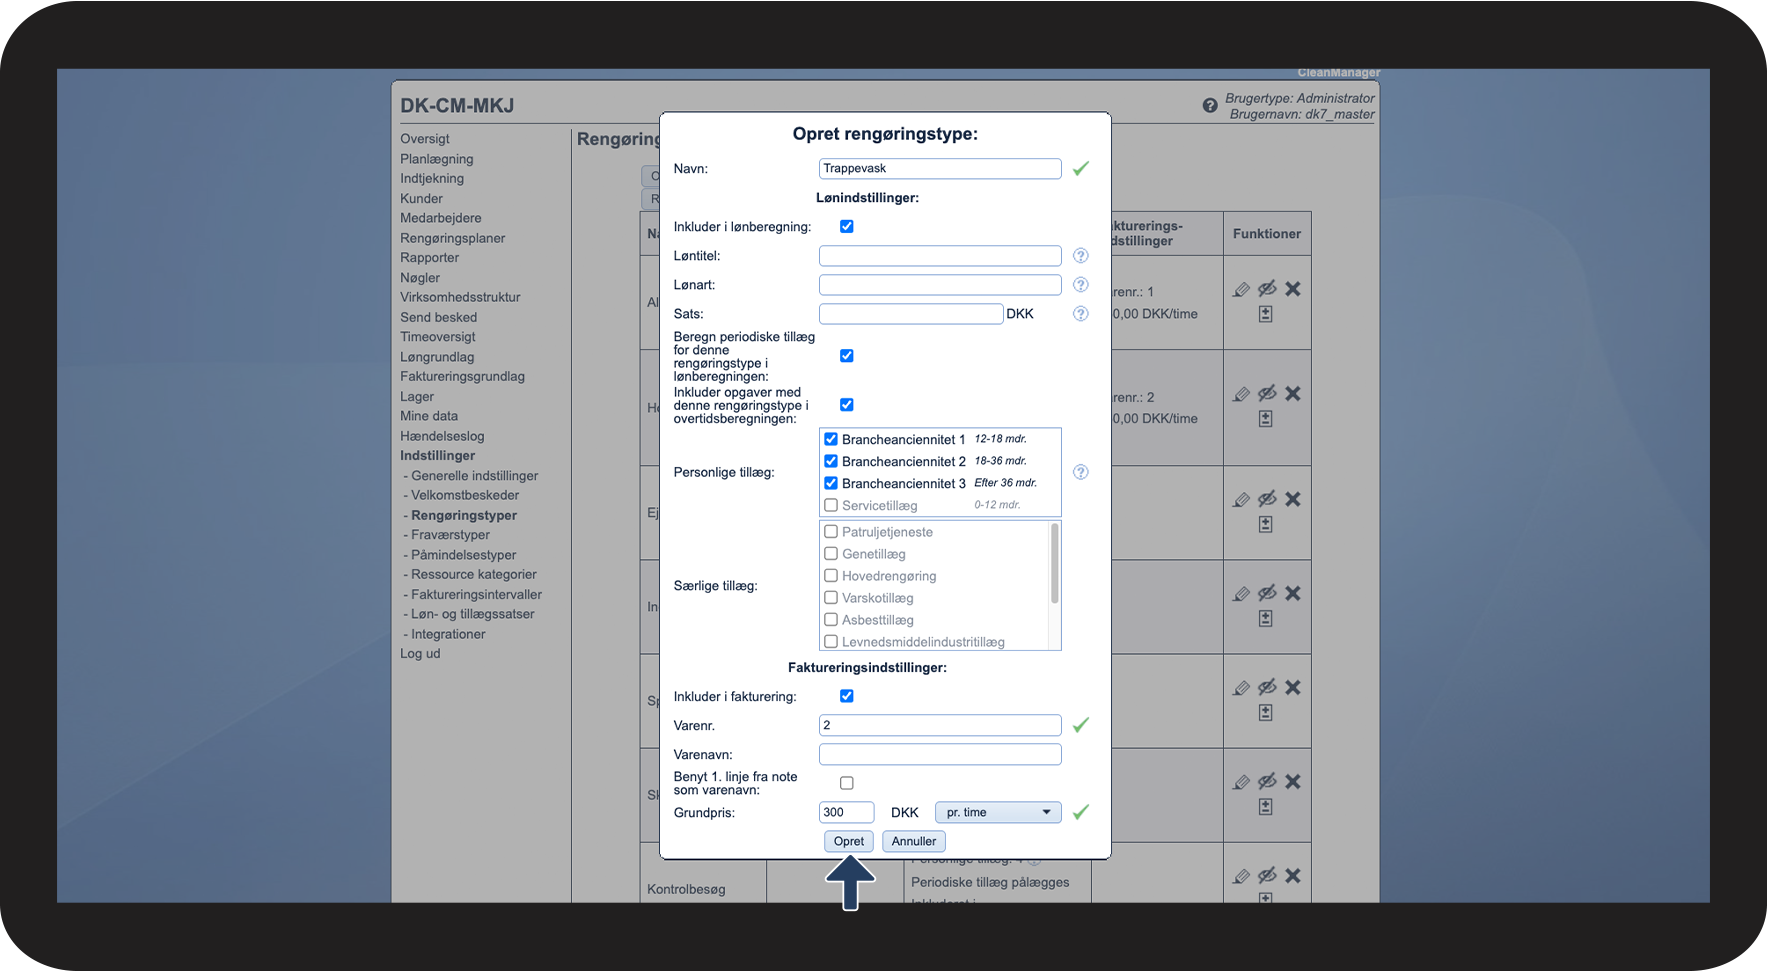Image resolution: width=1767 pixels, height=971 pixels.
Task: Open the calculator icon in the row starting 'Sp'
Action: point(1266,713)
